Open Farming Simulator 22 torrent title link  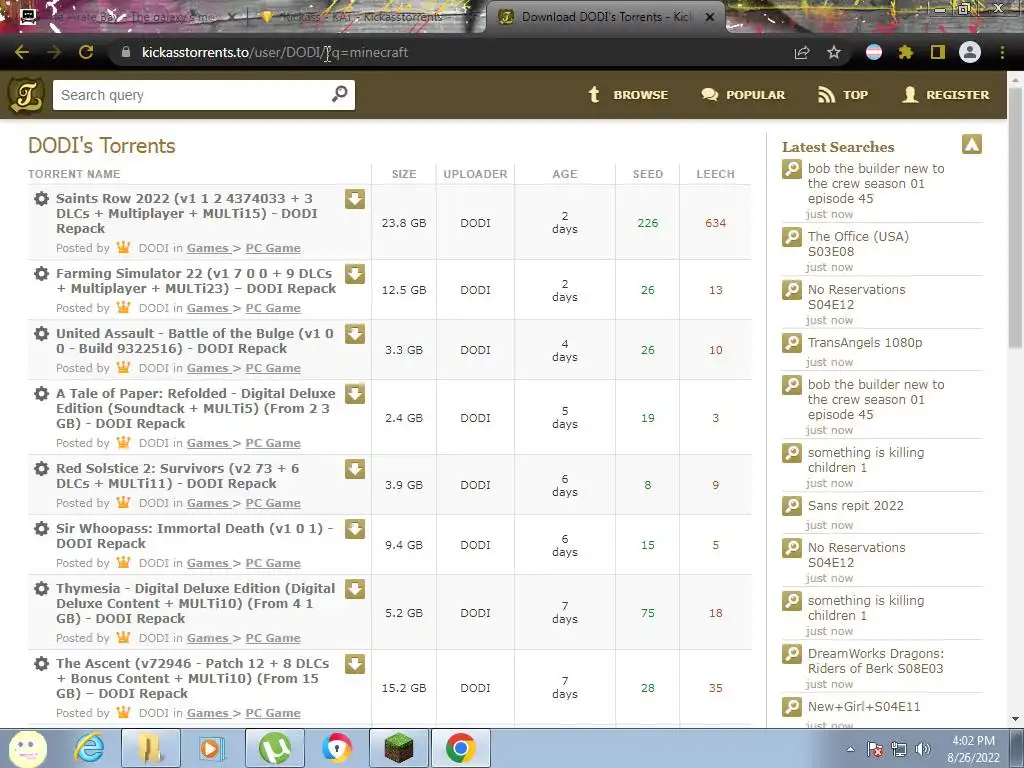[x=196, y=281]
